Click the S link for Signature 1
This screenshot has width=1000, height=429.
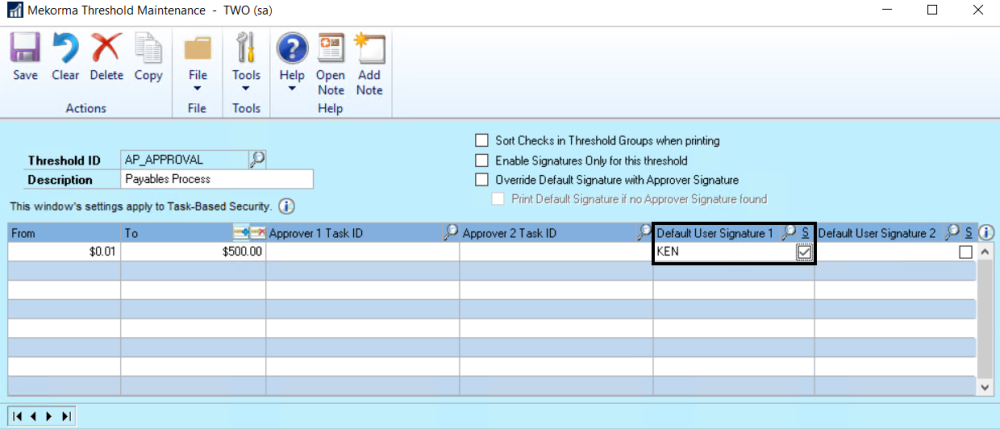pyautogui.click(x=805, y=233)
